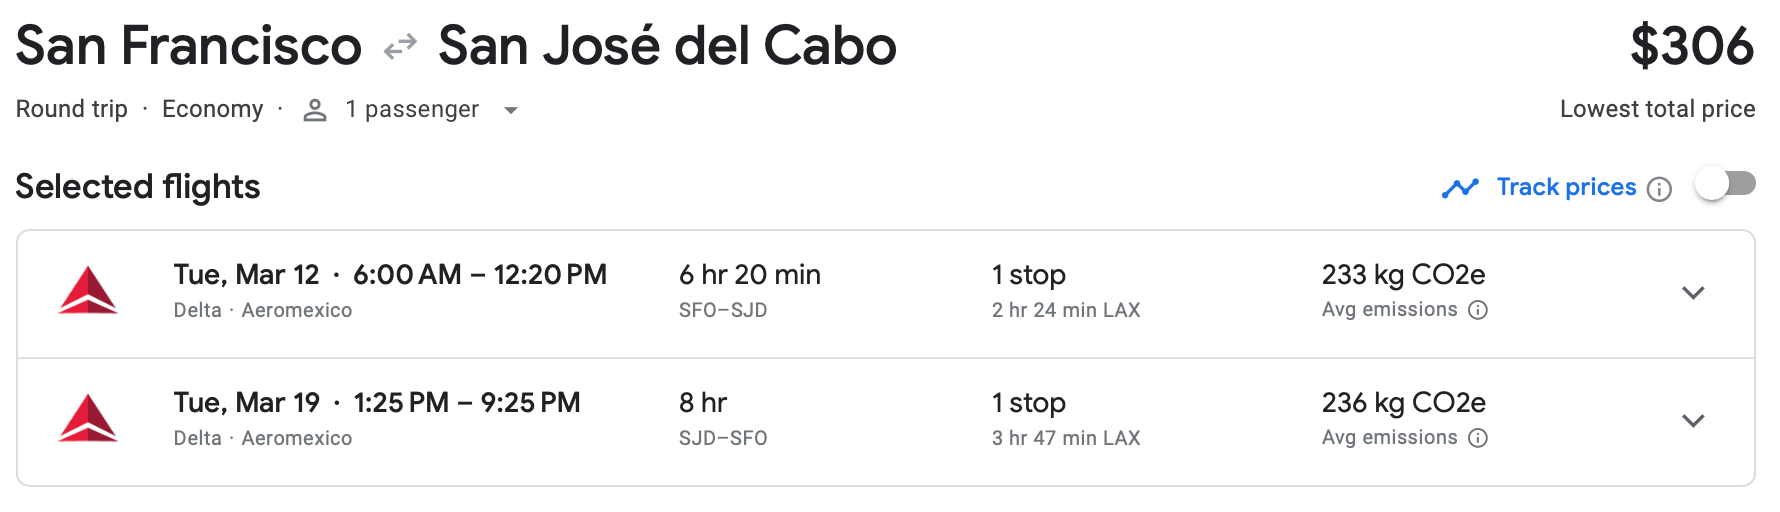
Task: Click the Track prices graph icon
Action: [1460, 188]
